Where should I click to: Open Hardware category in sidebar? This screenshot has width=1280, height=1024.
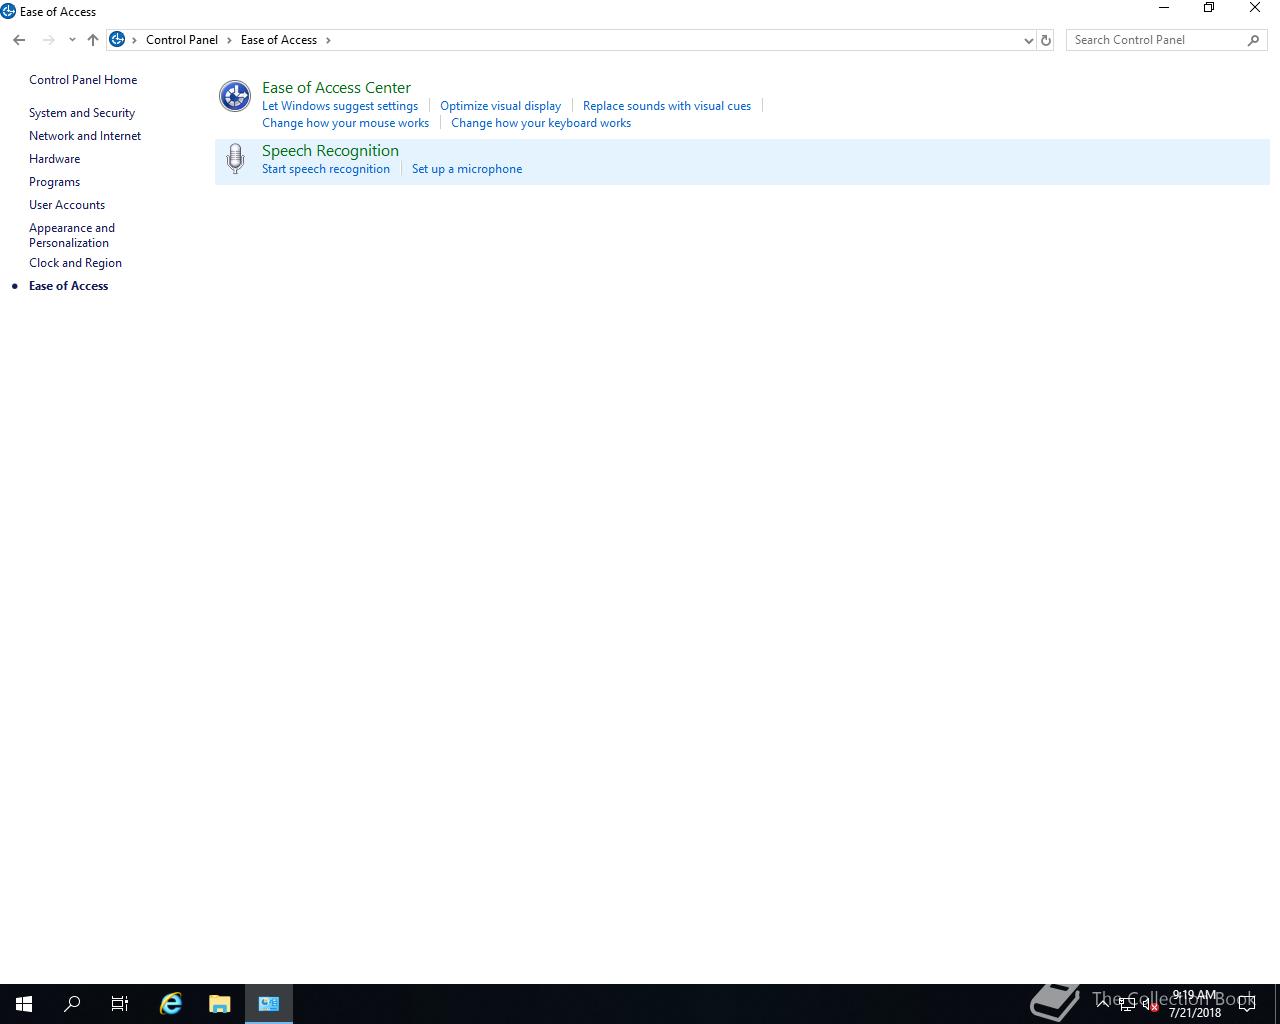click(x=54, y=159)
